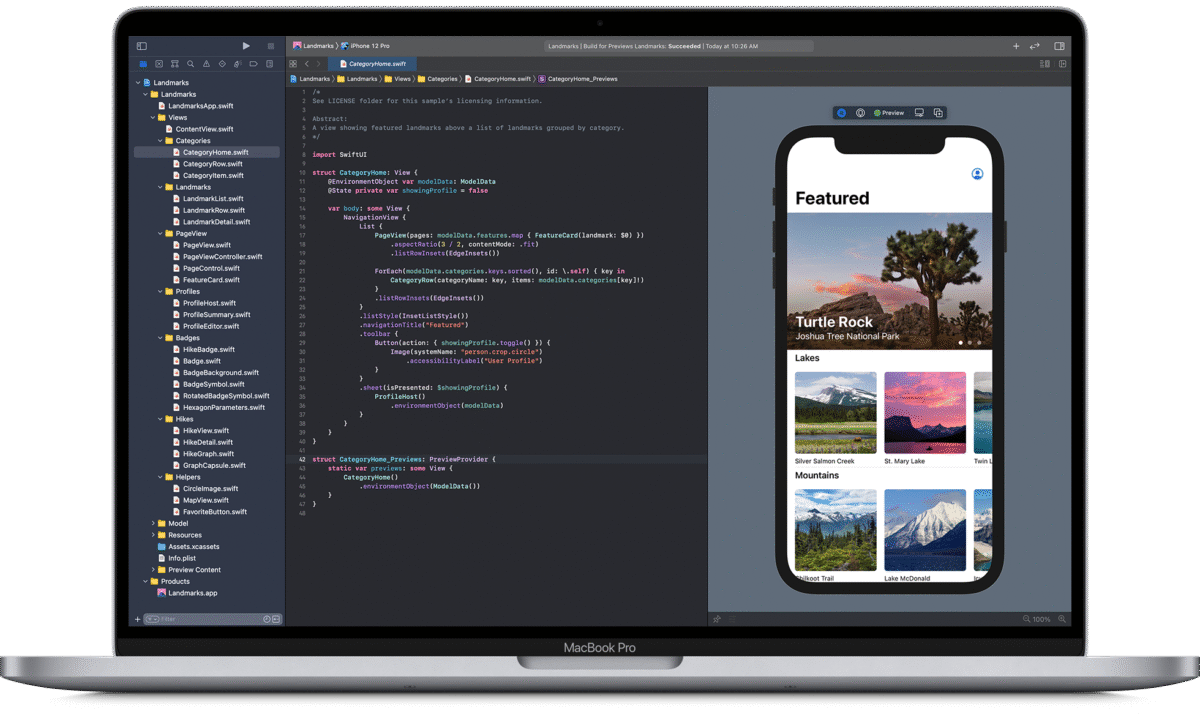Image resolution: width=1200 pixels, height=714 pixels.
Task: Click the build status activity bar
Action: pos(678,46)
